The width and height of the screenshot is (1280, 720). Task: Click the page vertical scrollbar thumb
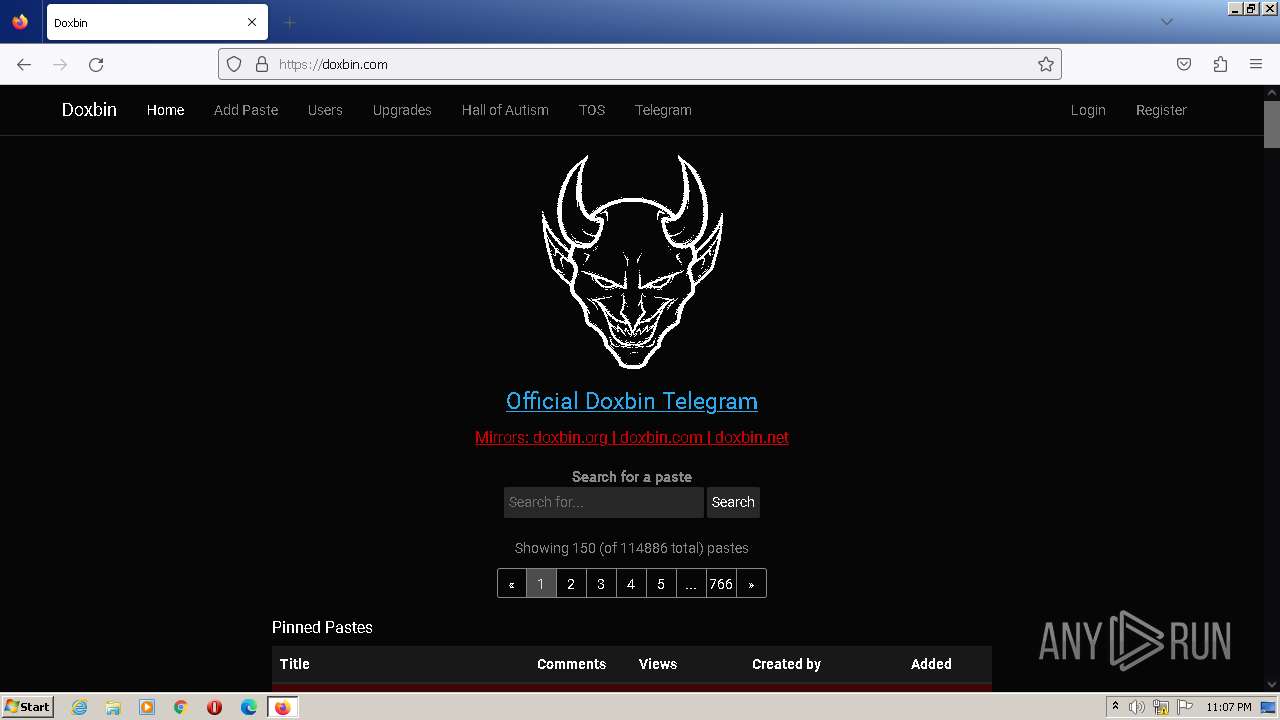click(x=1272, y=124)
